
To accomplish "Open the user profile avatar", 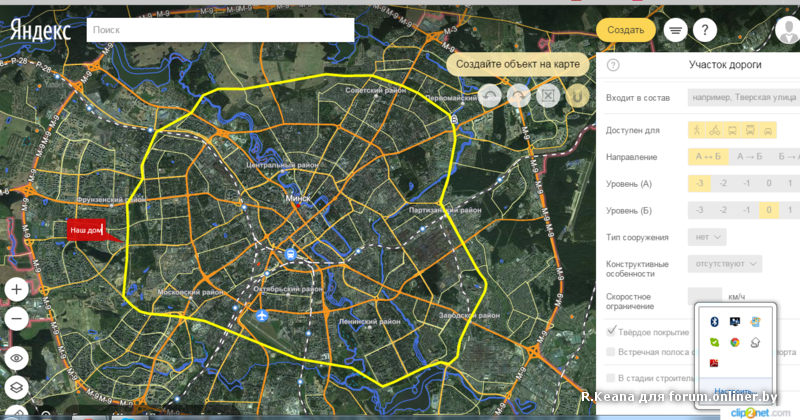I will (787, 30).
